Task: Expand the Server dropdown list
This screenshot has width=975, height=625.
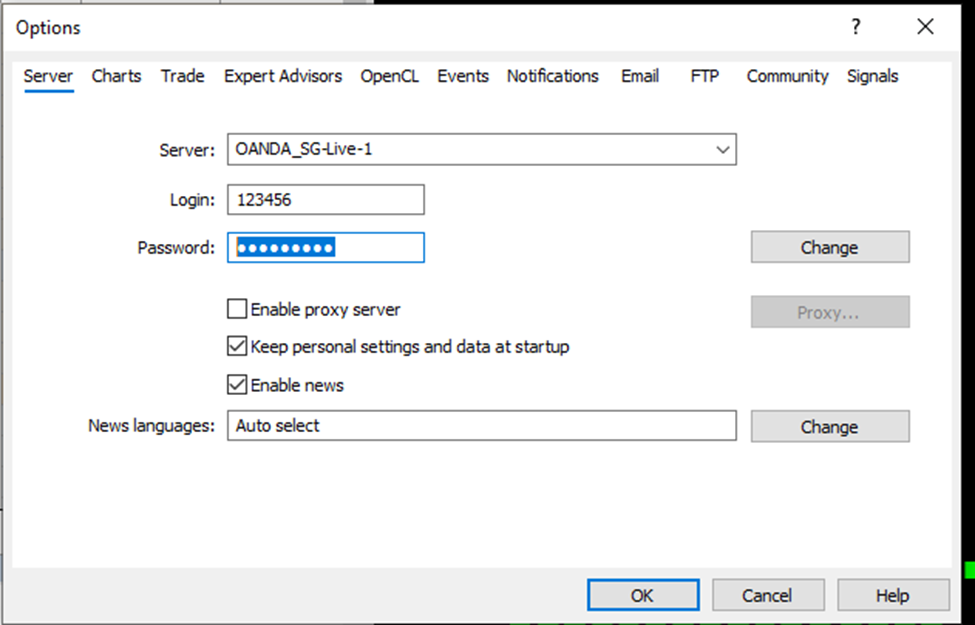Action: 722,150
